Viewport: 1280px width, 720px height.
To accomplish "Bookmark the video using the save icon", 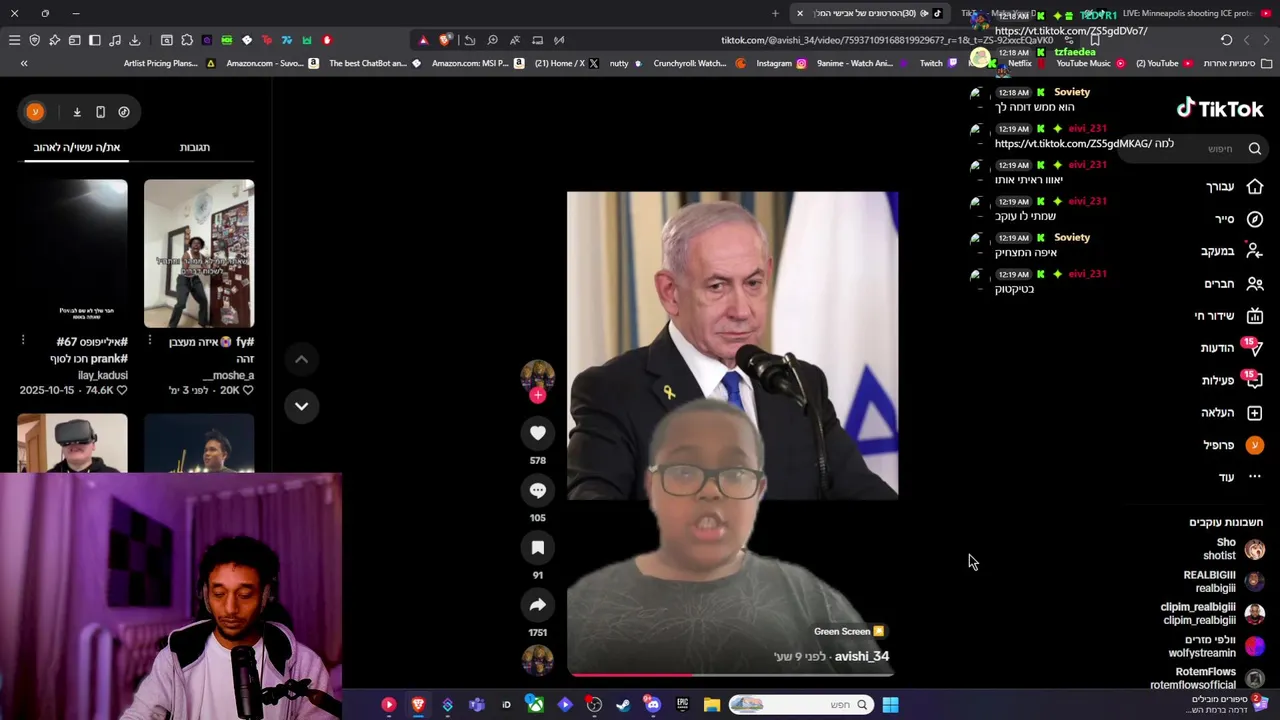I will click(538, 547).
